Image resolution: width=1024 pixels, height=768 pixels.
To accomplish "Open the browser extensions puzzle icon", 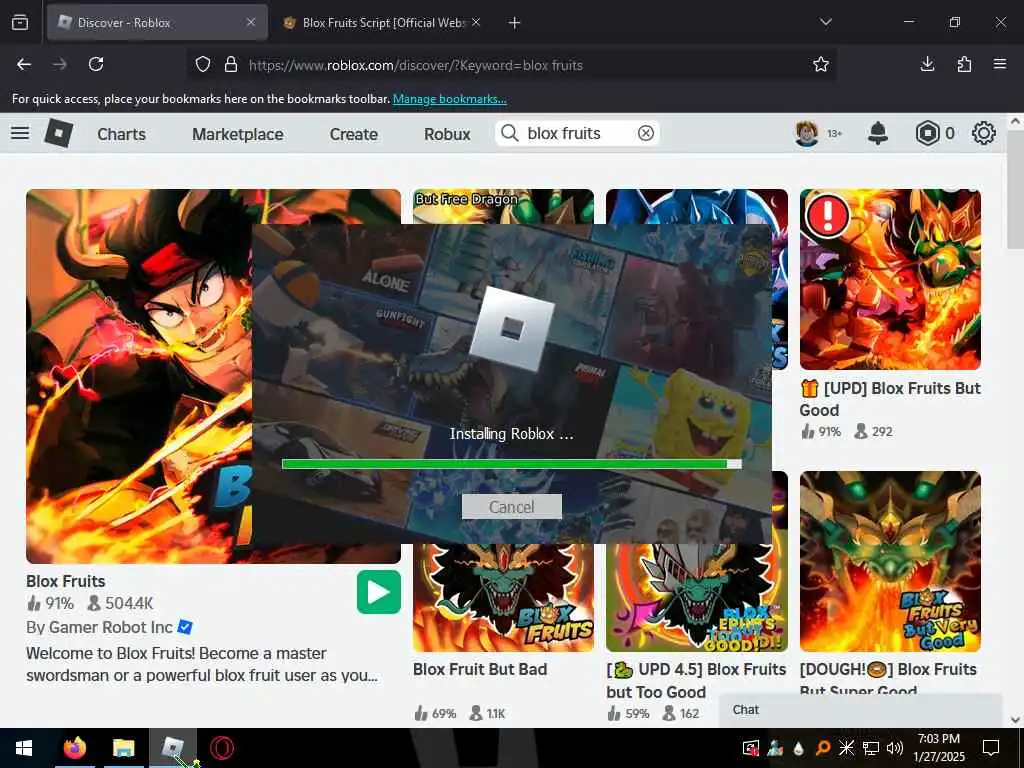I will [x=964, y=64].
